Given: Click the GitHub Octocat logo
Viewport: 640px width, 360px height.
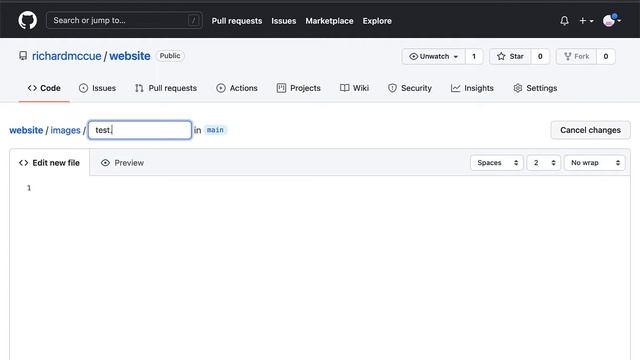Looking at the screenshot, I should (27, 20).
